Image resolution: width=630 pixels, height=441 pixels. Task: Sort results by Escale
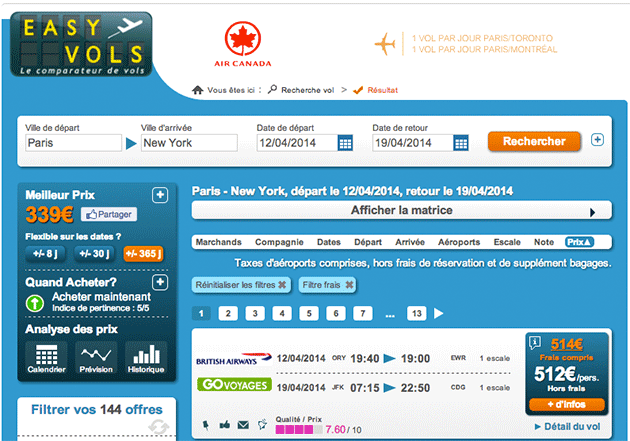pyautogui.click(x=507, y=242)
